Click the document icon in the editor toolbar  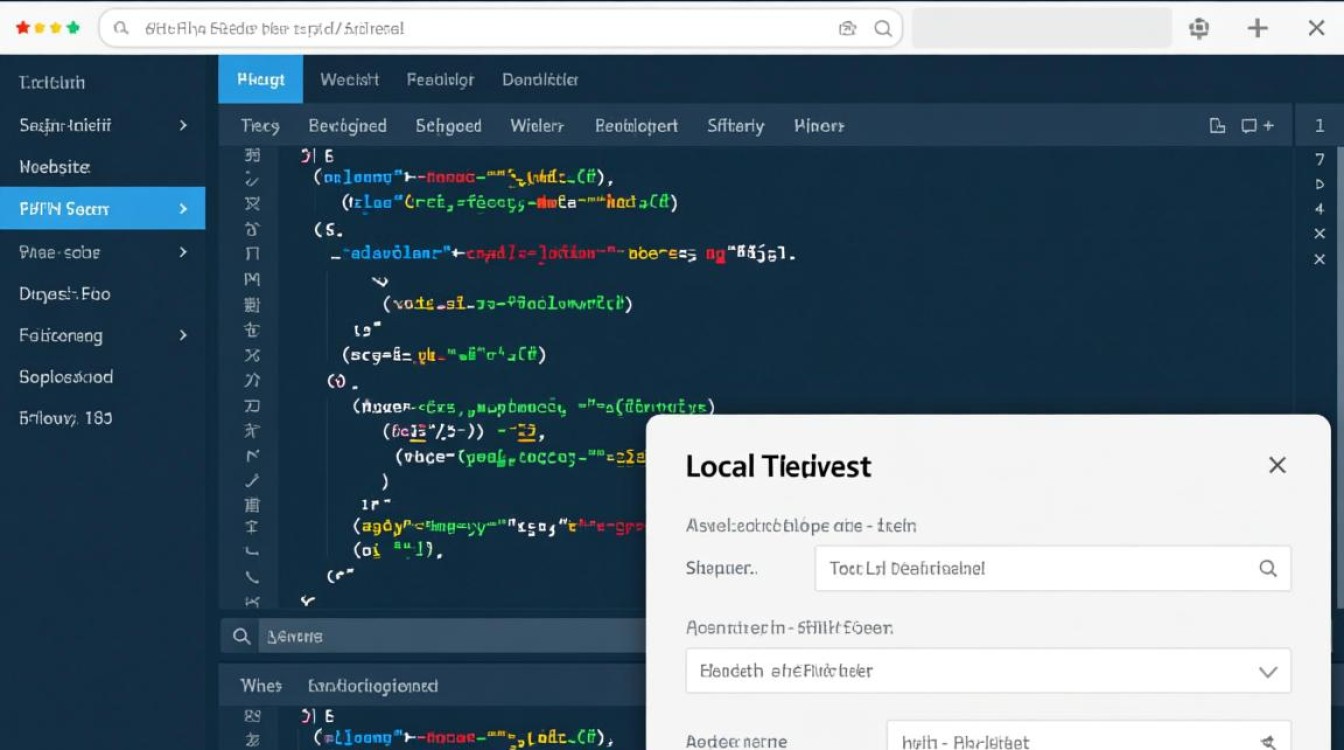click(1217, 126)
